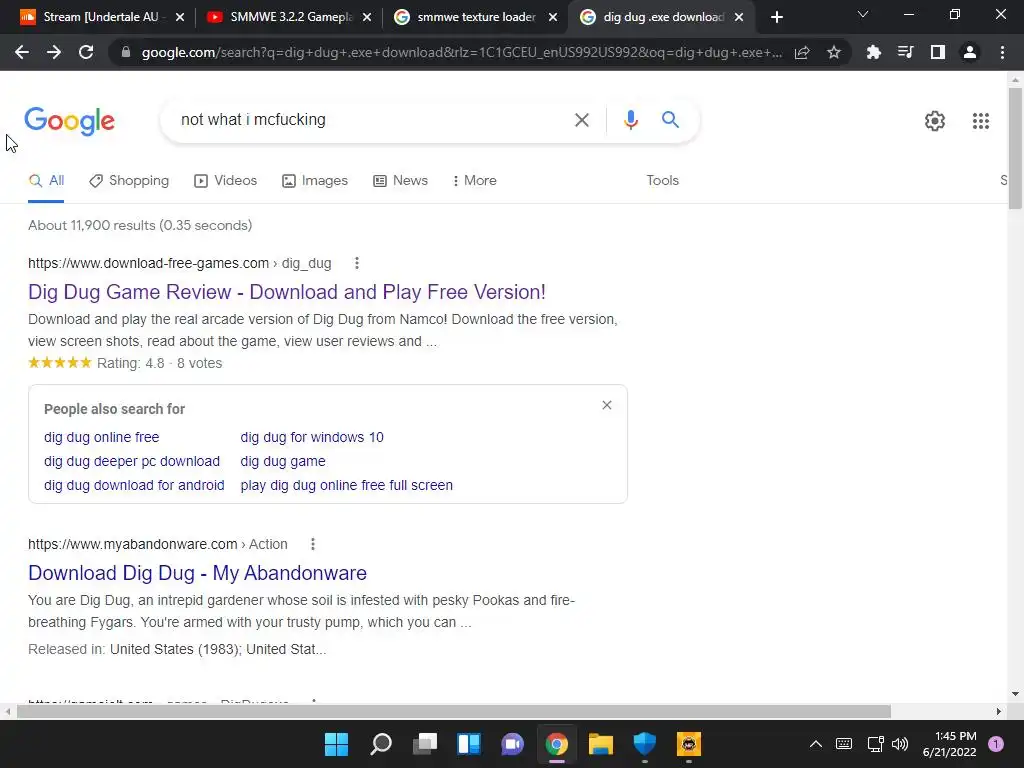Show hidden system tray icons

[816, 744]
